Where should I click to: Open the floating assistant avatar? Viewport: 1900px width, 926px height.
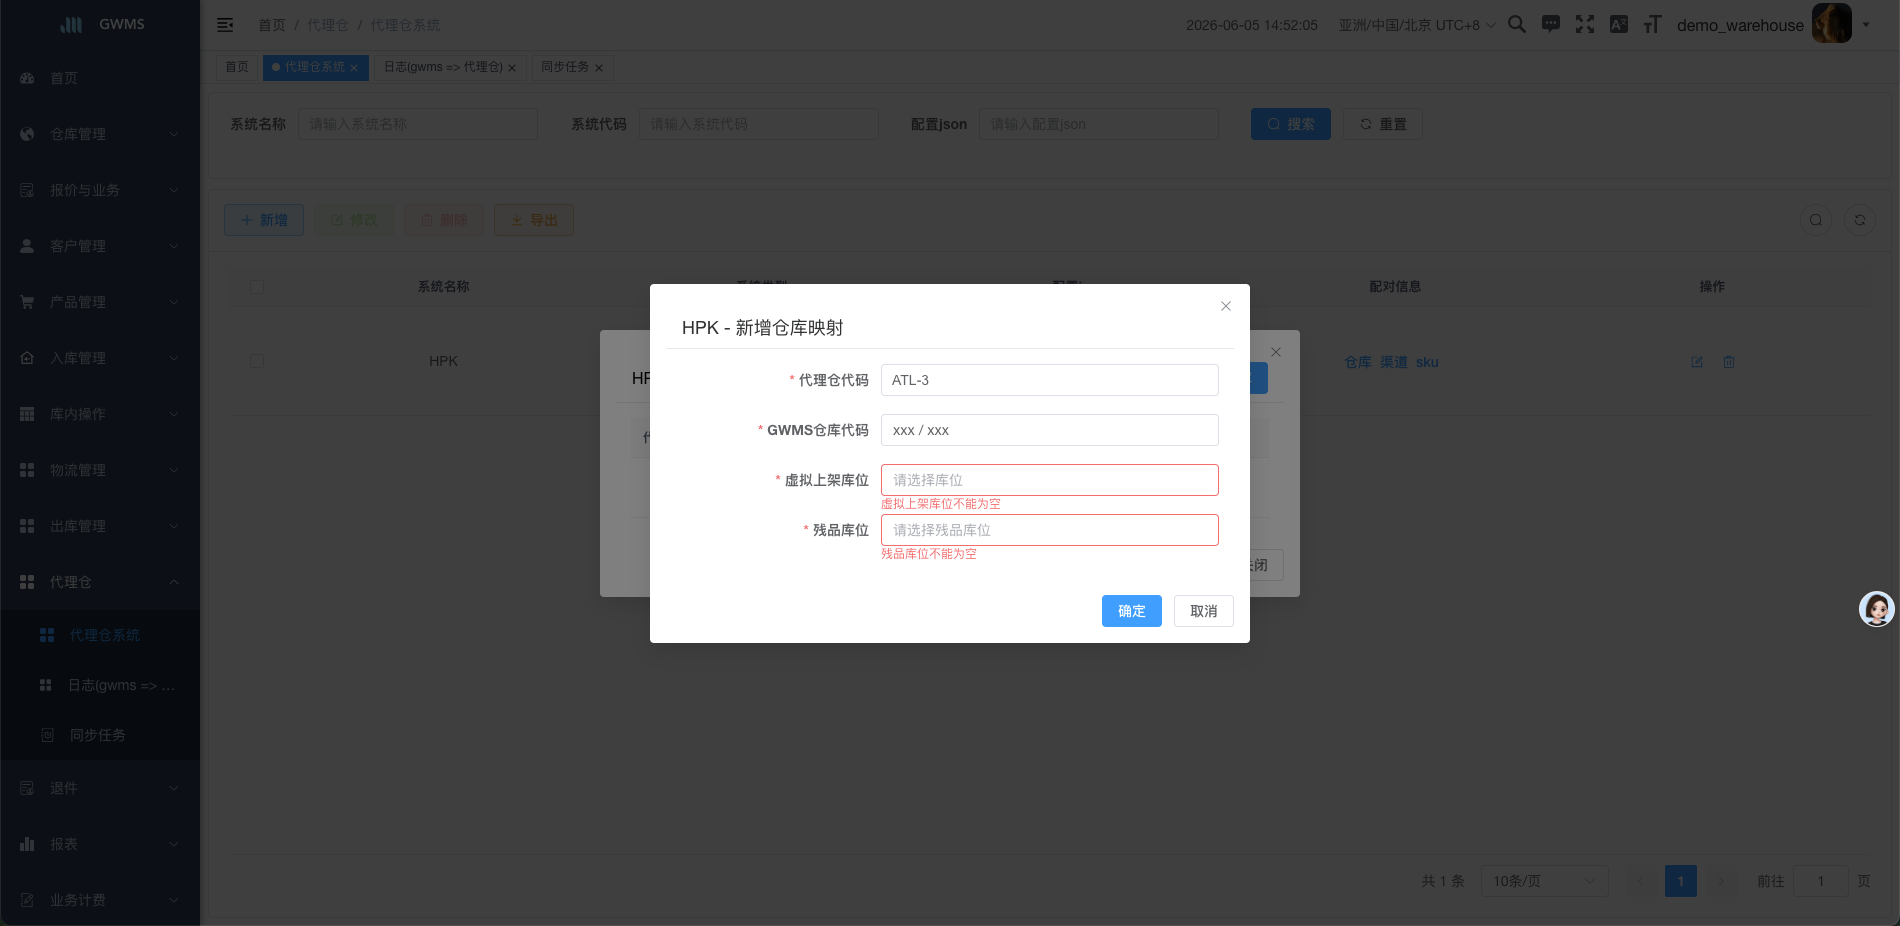(1877, 609)
